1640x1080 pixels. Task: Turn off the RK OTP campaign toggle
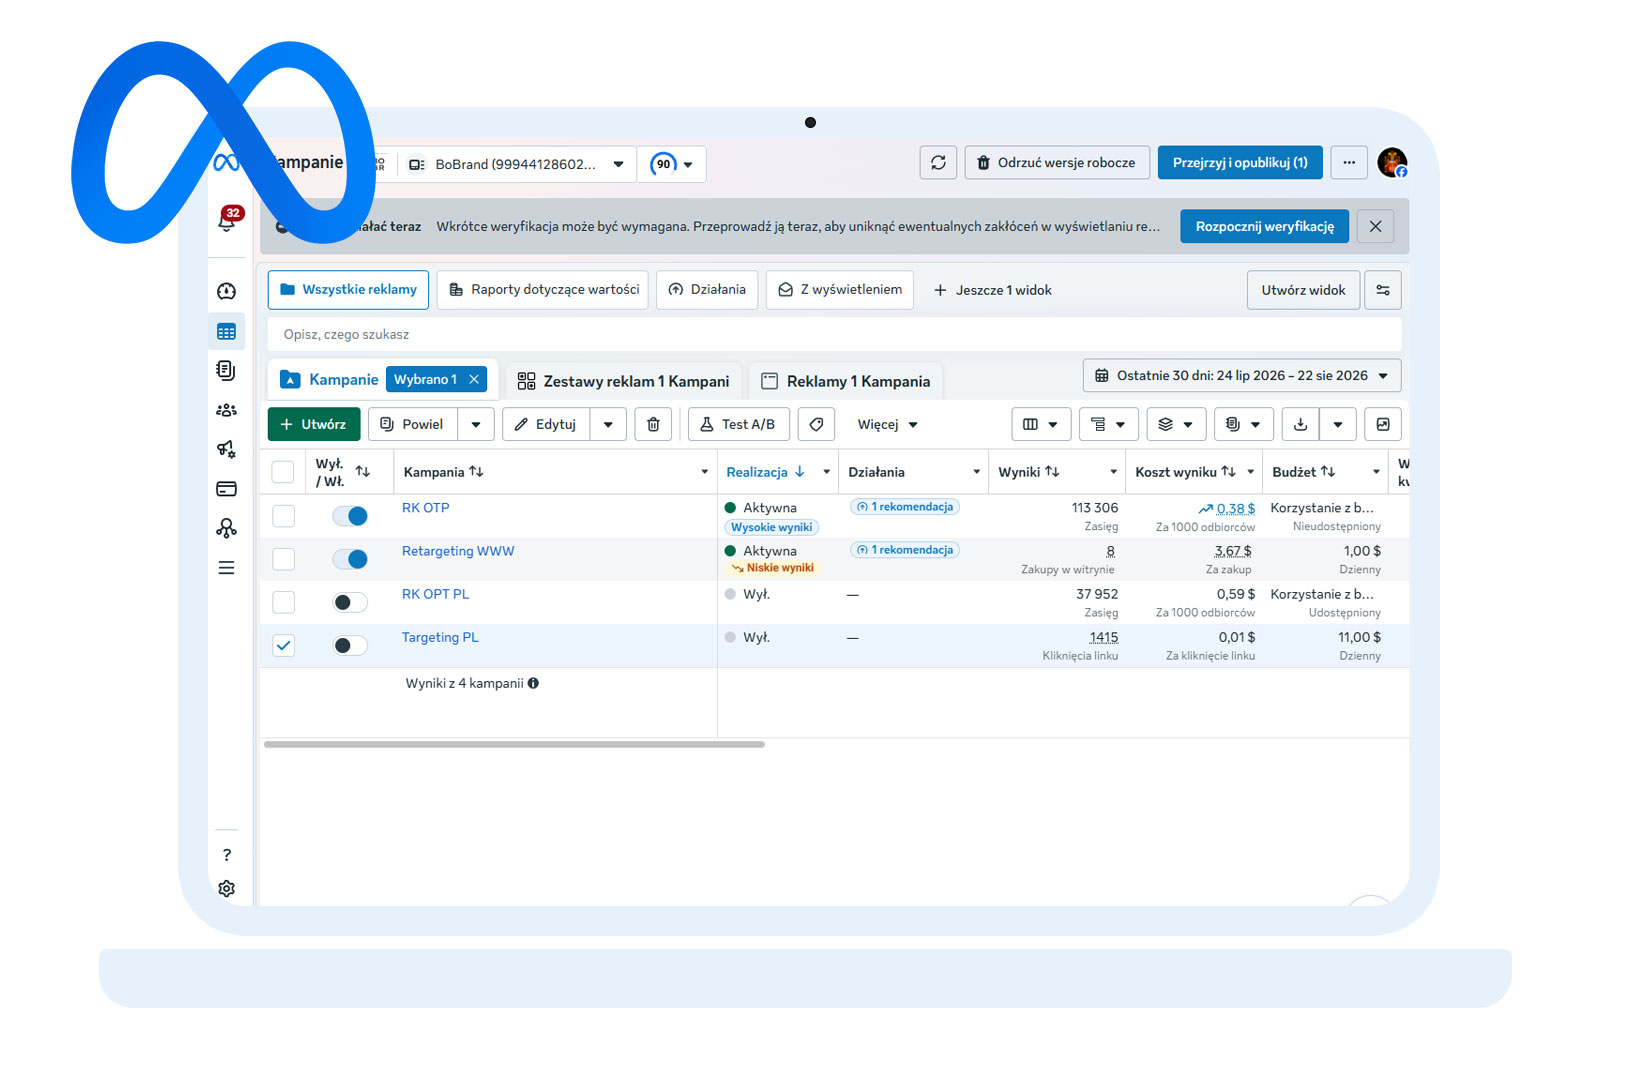coord(351,516)
